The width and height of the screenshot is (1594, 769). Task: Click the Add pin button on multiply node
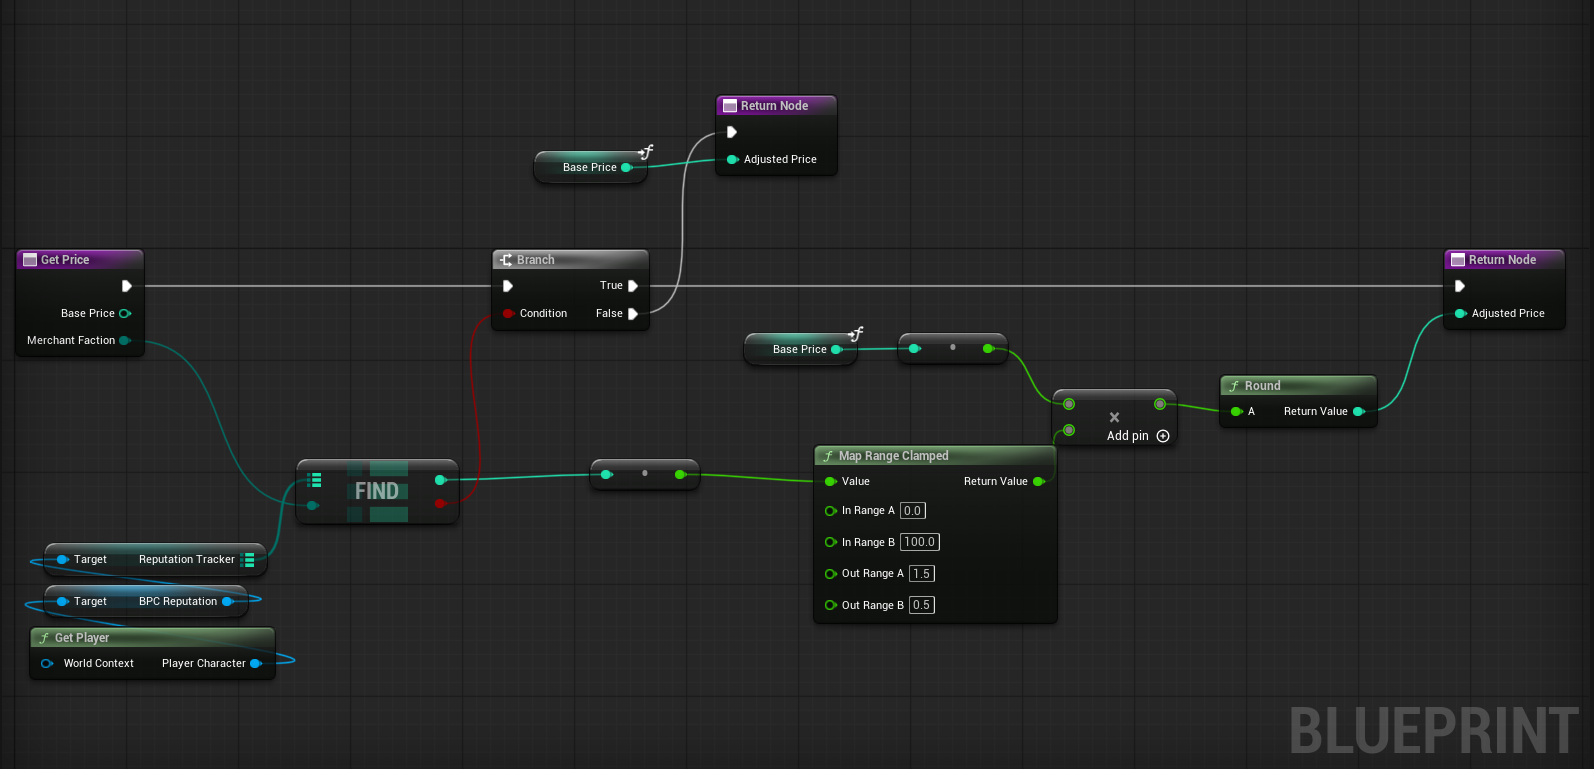pyautogui.click(x=1138, y=436)
